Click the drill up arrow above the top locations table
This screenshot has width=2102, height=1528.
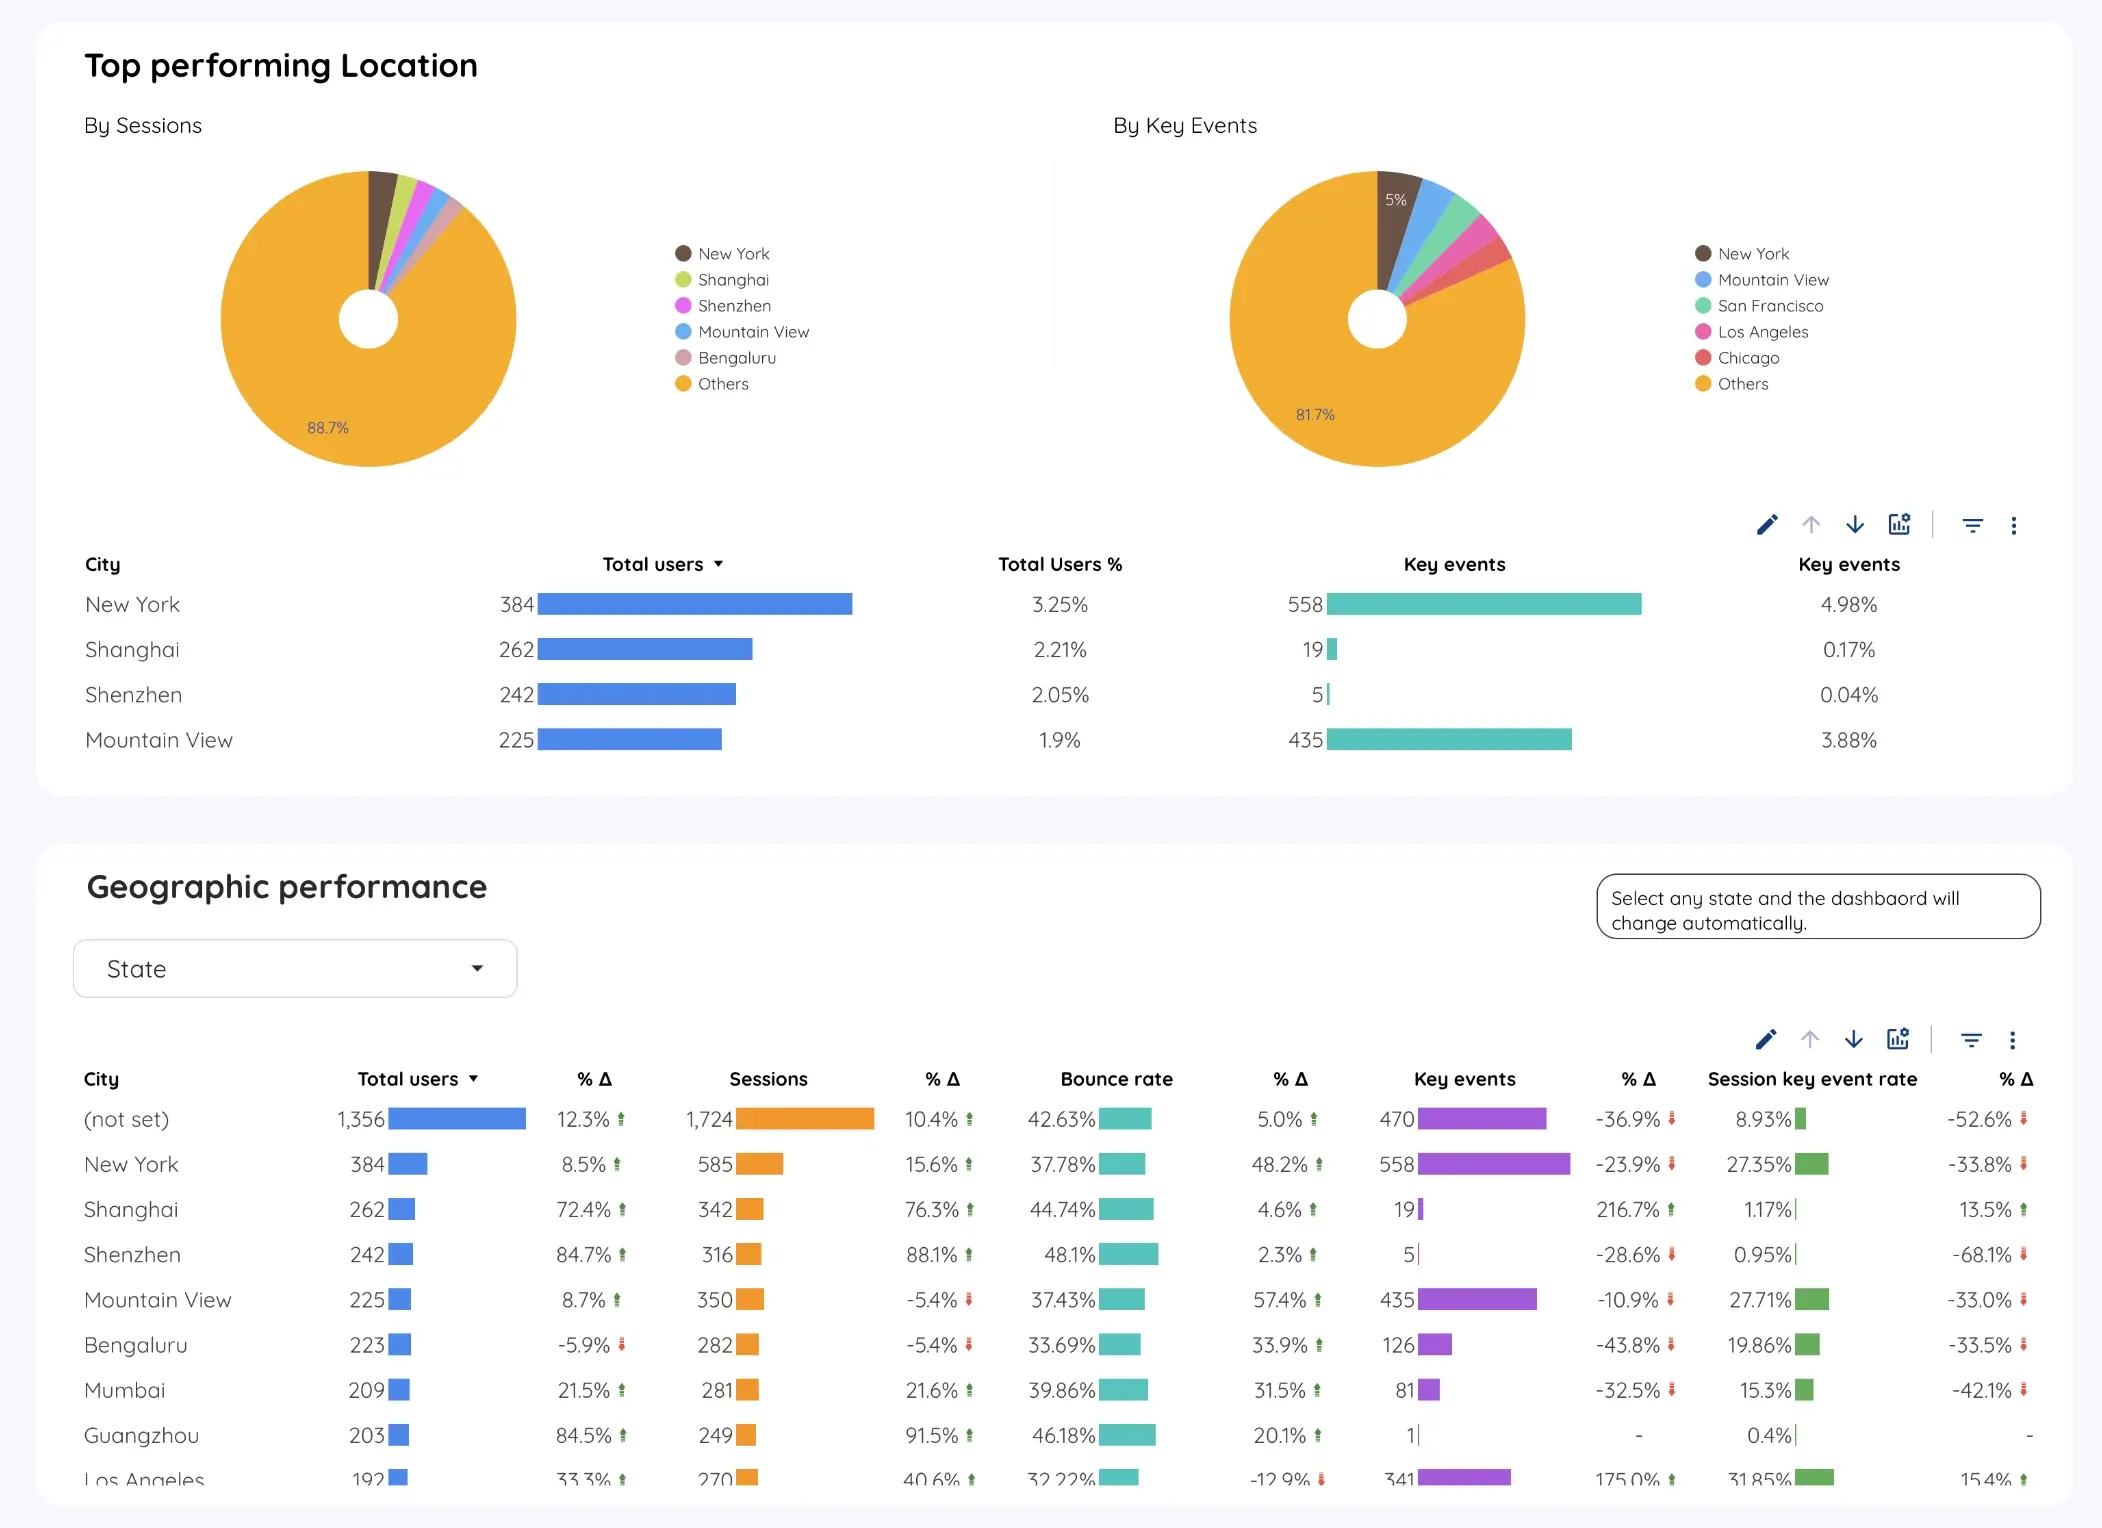[1811, 525]
